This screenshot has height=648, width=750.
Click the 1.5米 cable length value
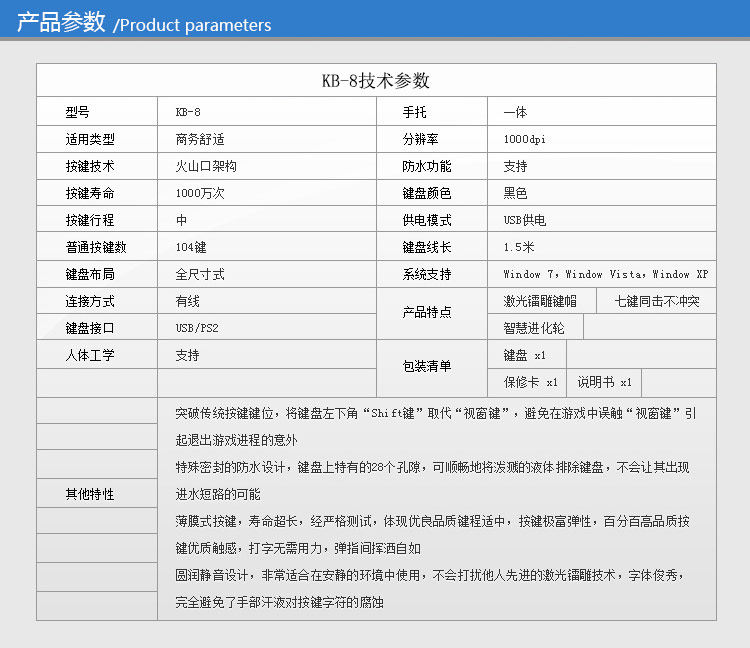(519, 247)
